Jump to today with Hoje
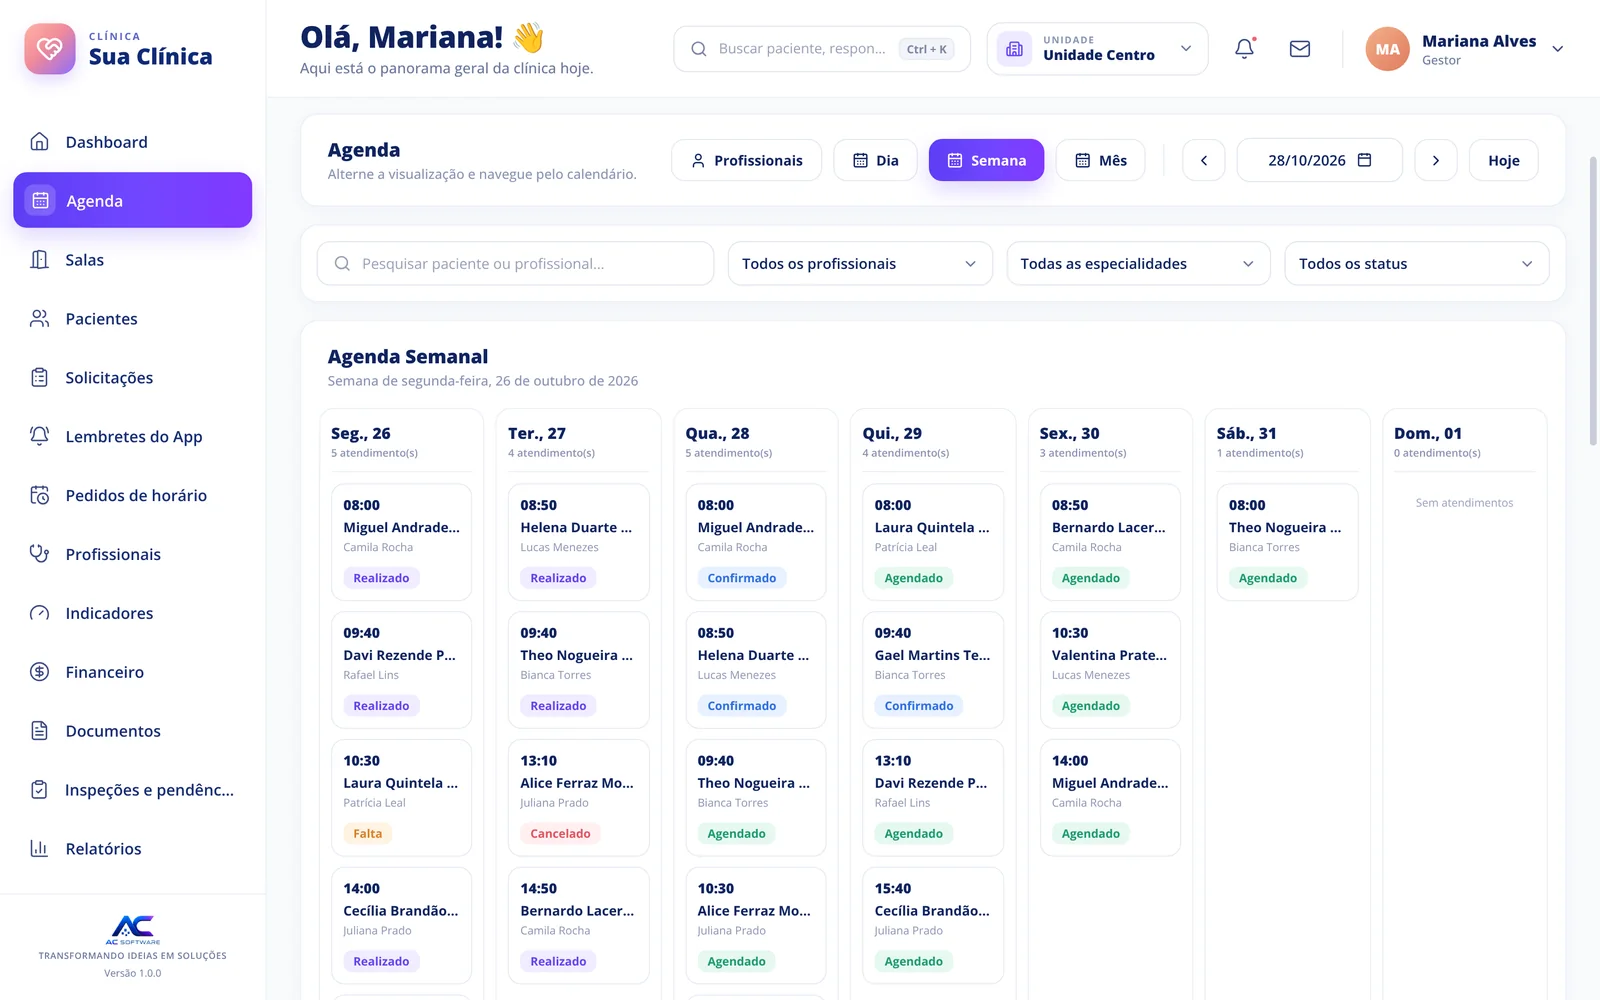Screen dimensions: 1600x1000 pos(1503,160)
